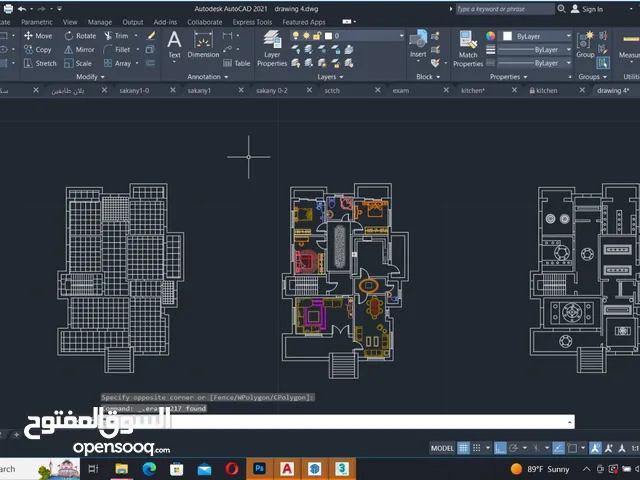Viewport: 640px width, 480px height.
Task: Activate the Trim tool
Action: [116, 36]
